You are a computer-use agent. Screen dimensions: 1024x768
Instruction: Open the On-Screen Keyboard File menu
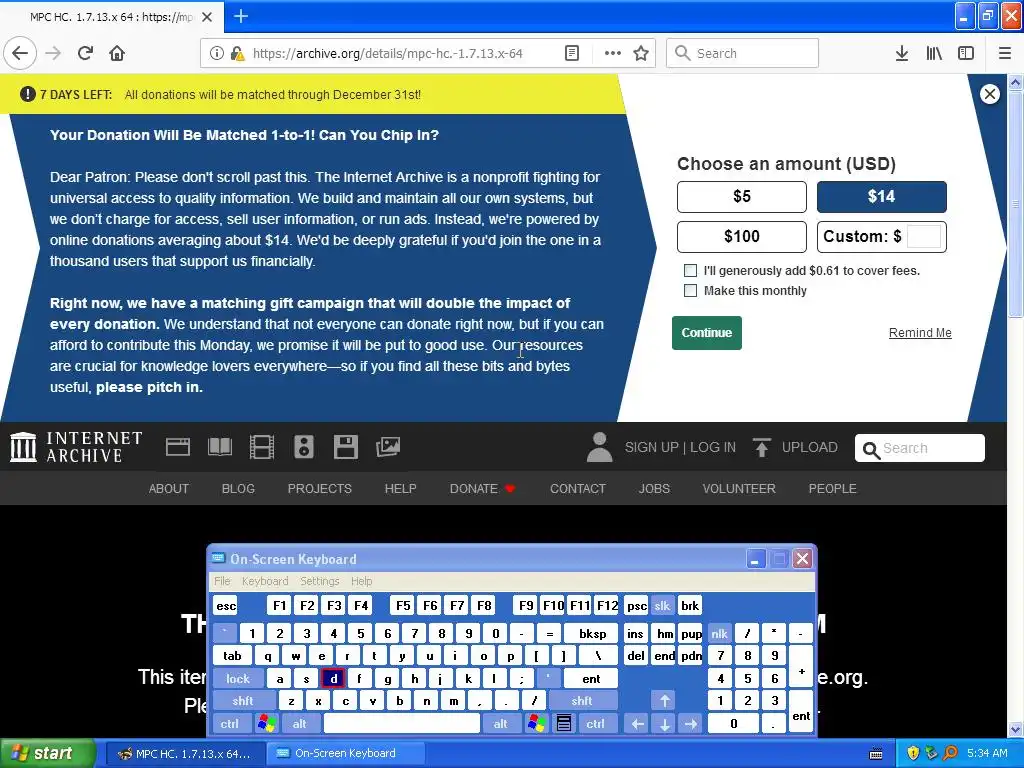click(222, 581)
